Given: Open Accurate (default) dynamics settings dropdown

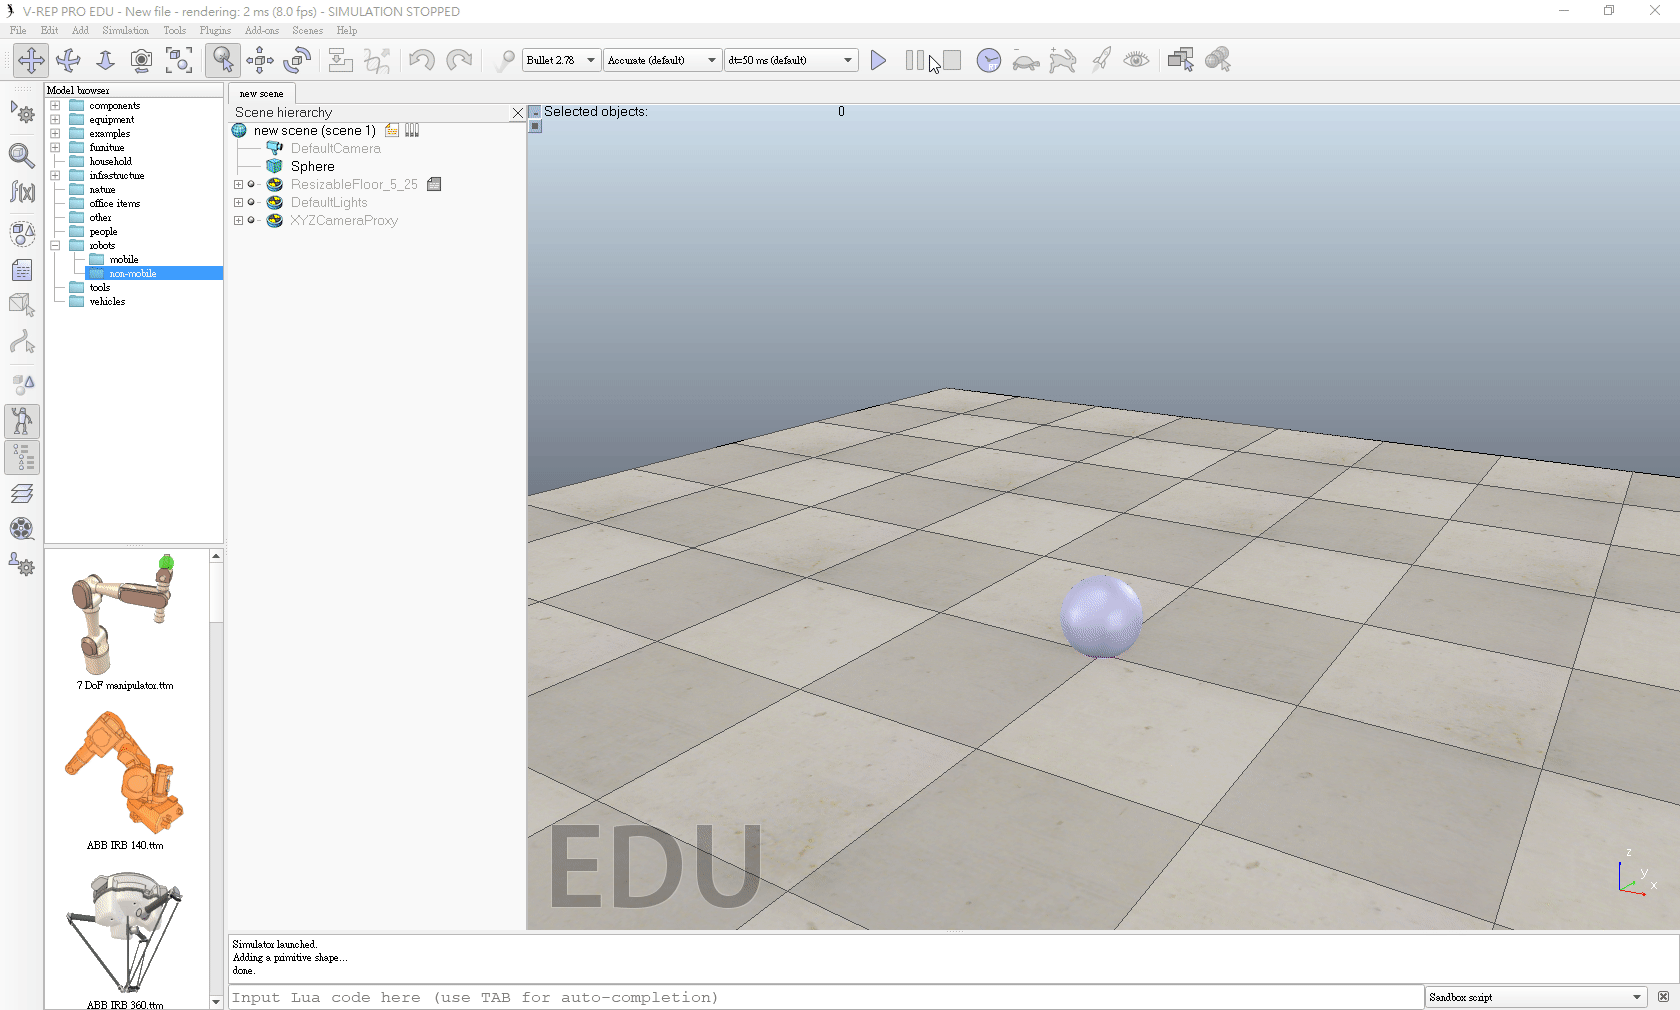Looking at the screenshot, I should [x=662, y=60].
